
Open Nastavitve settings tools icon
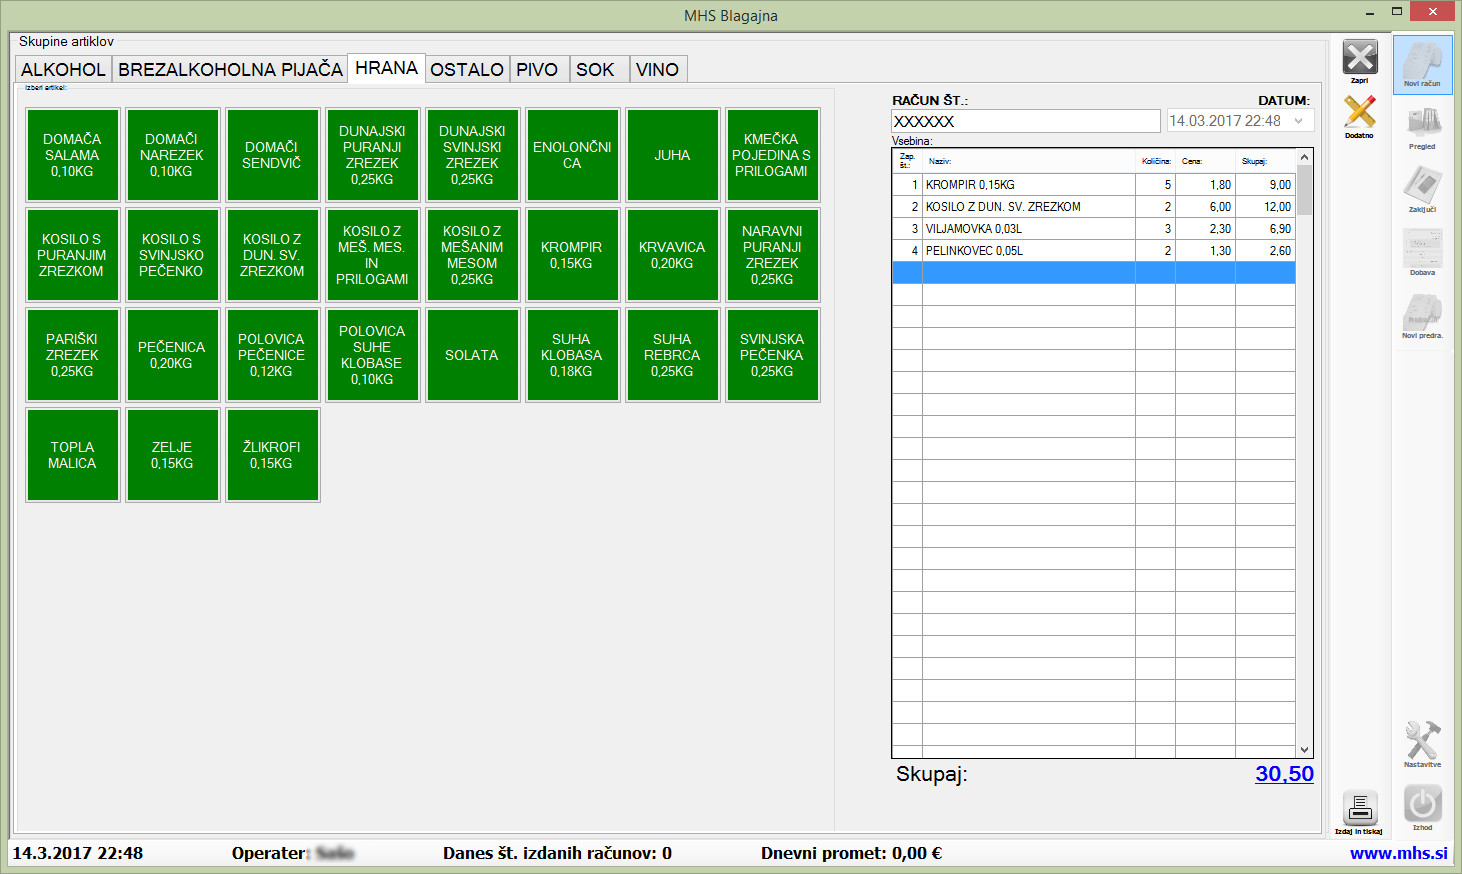[1422, 742]
